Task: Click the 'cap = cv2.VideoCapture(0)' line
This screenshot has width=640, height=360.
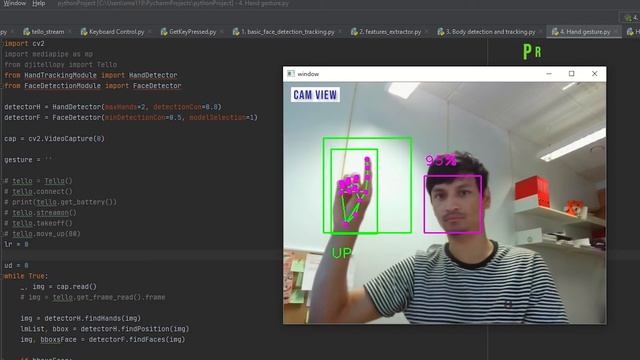Action: coord(54,139)
